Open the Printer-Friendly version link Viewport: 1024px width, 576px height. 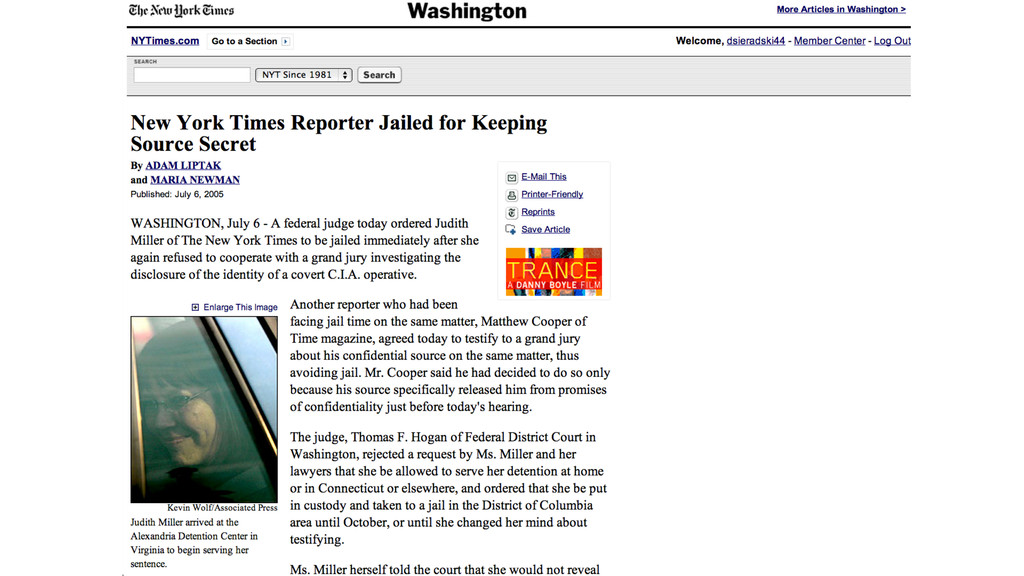[552, 195]
